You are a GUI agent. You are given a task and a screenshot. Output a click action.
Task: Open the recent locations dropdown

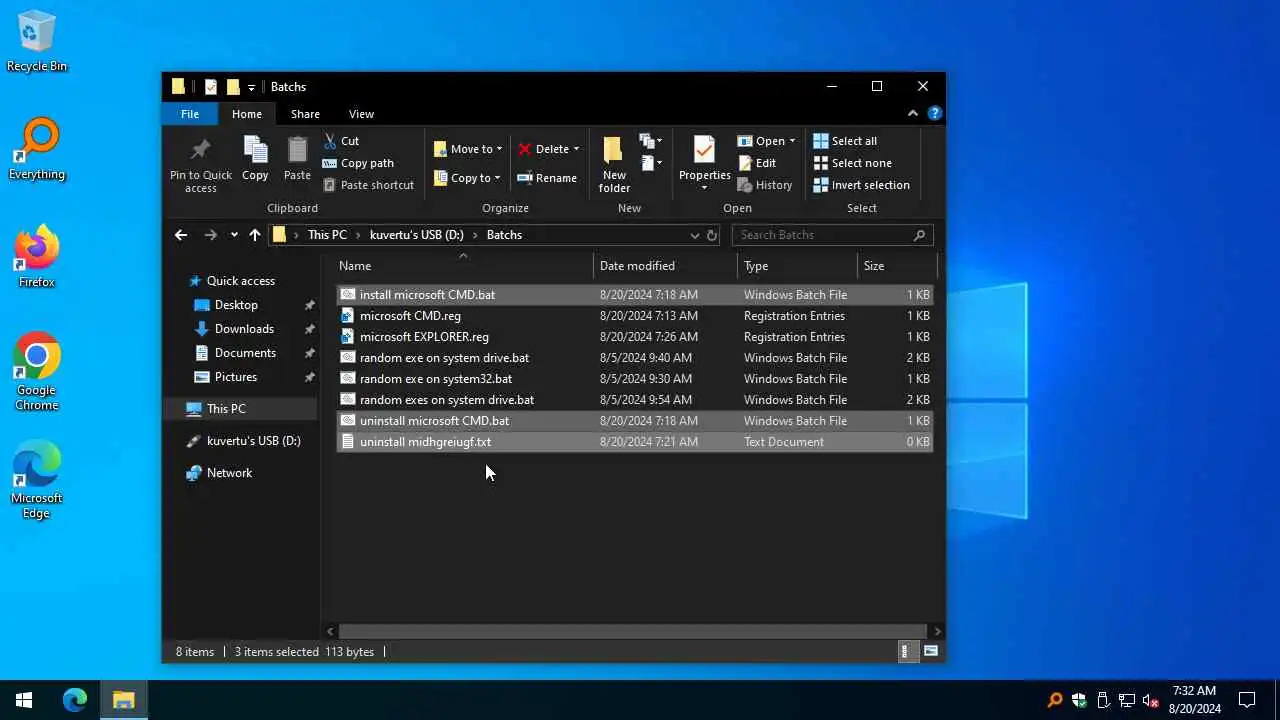(234, 235)
